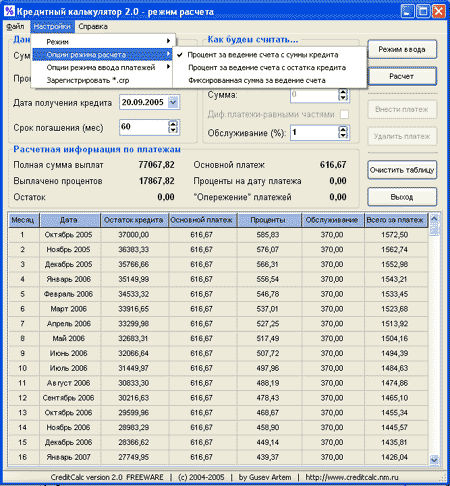Open the Справка menu
Image resolution: width=450 pixels, height=486 pixels.
point(93,26)
